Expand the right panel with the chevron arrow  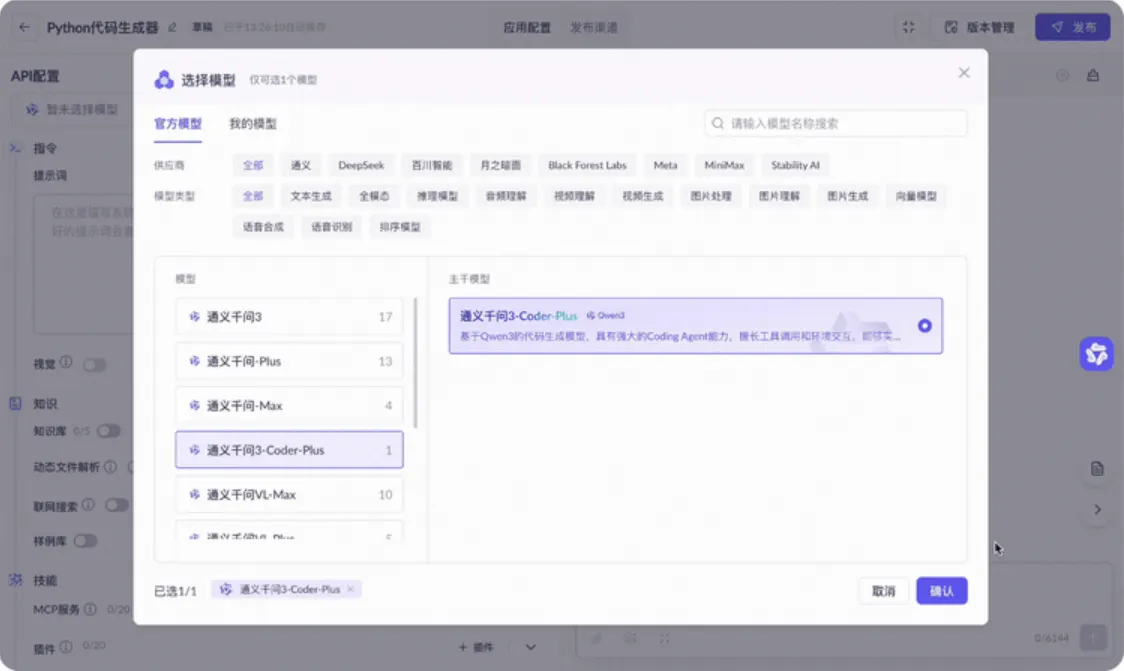[x=1097, y=510]
